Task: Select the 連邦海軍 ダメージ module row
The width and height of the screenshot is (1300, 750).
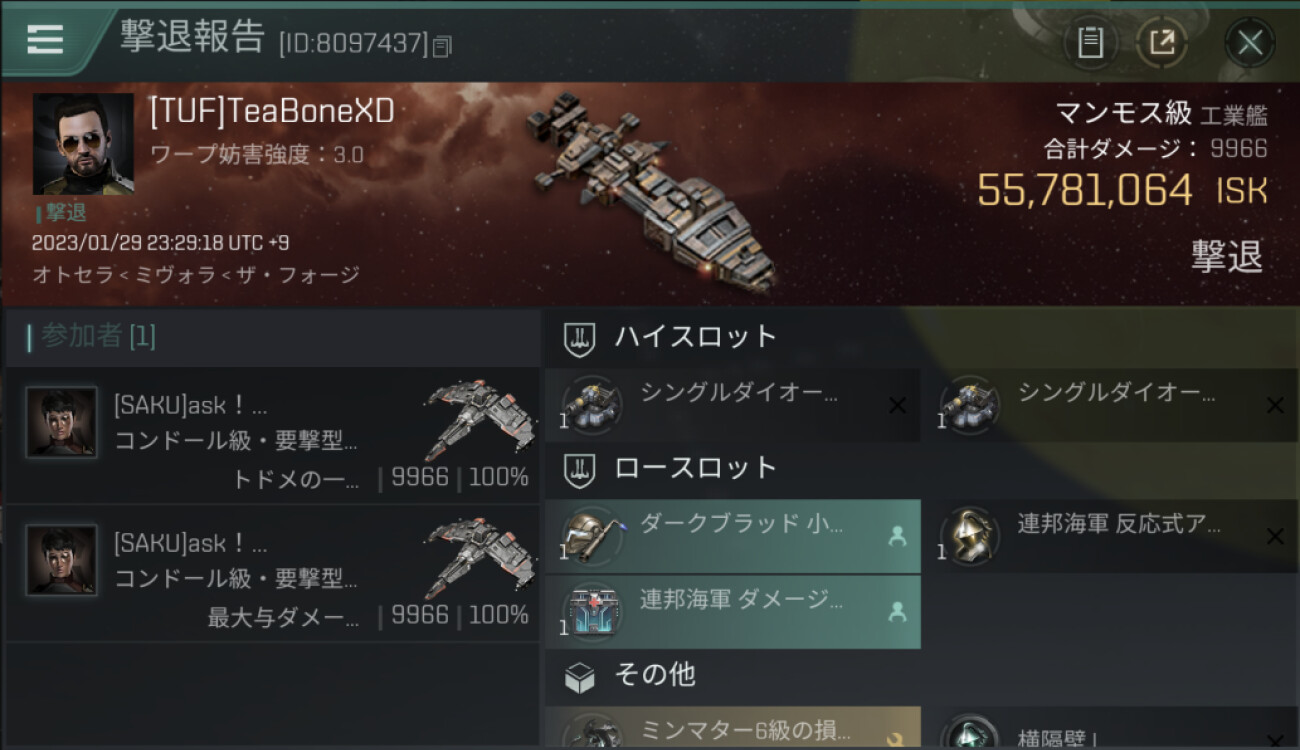Action: point(732,612)
